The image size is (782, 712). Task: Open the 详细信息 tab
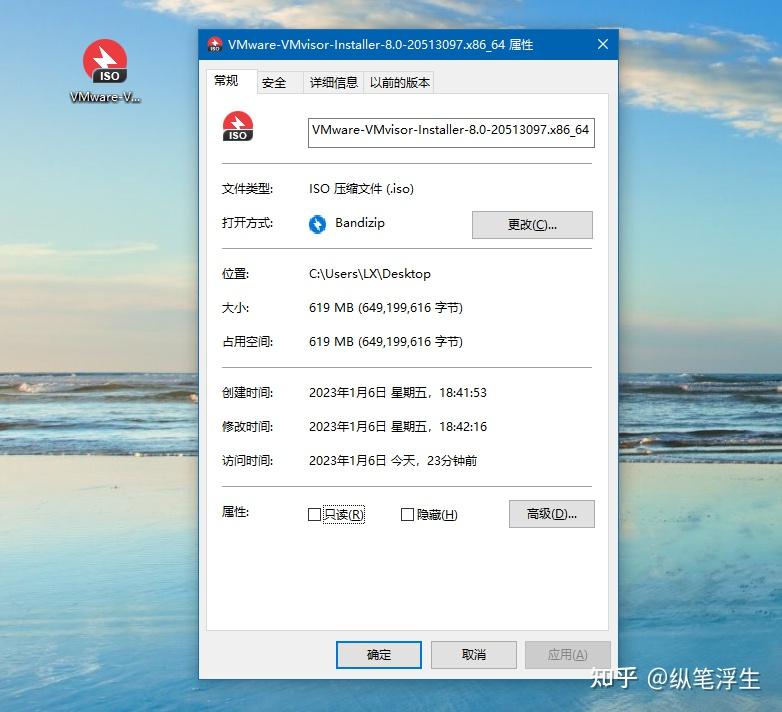point(334,83)
